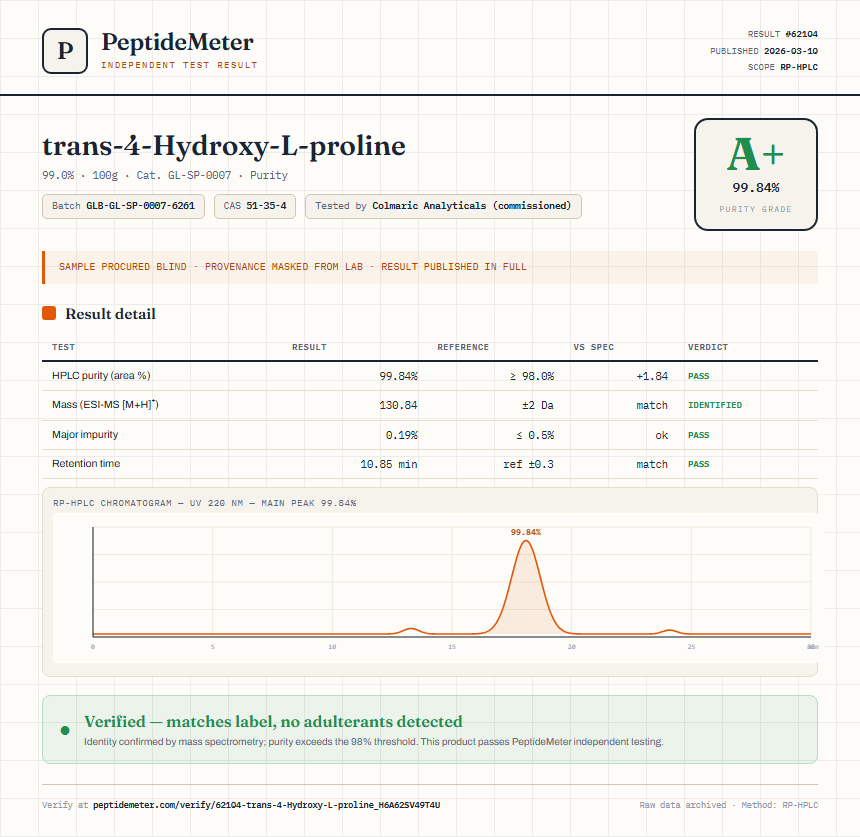Click the Mass (ESI-MS [M+H]+) row label
Viewport: 860px width, 837px height.
pos(105,405)
